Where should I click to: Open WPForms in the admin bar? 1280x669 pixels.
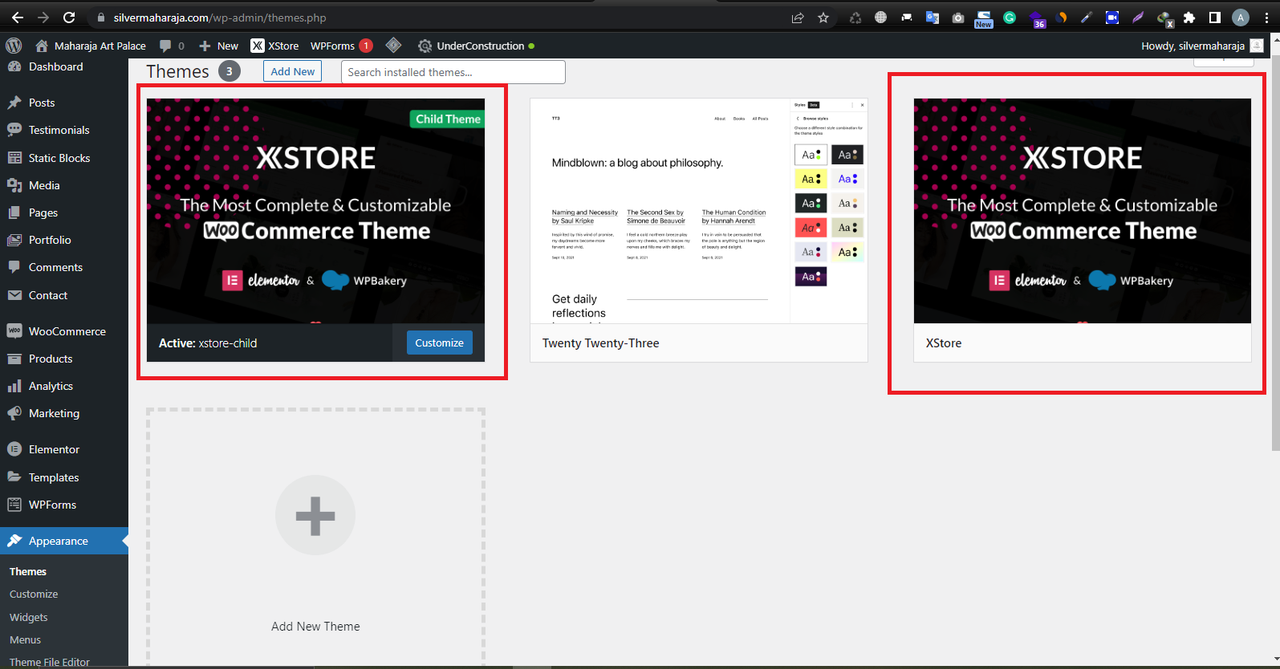(341, 45)
